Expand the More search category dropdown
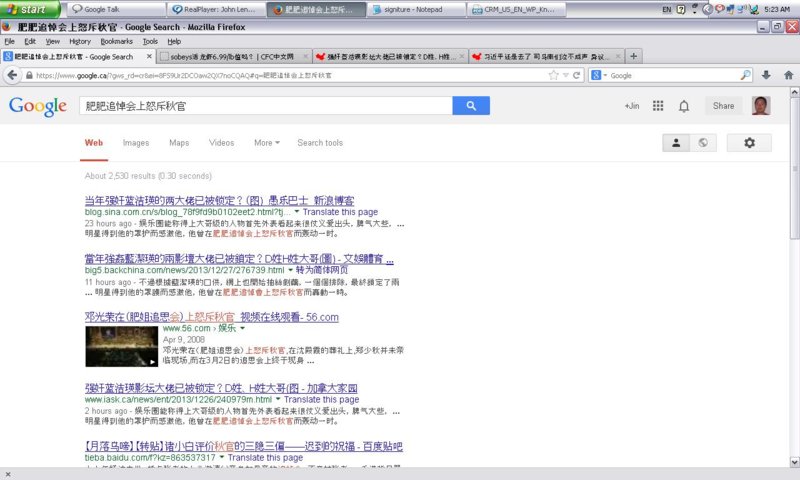Screen dimensions: 800x480 267,143
